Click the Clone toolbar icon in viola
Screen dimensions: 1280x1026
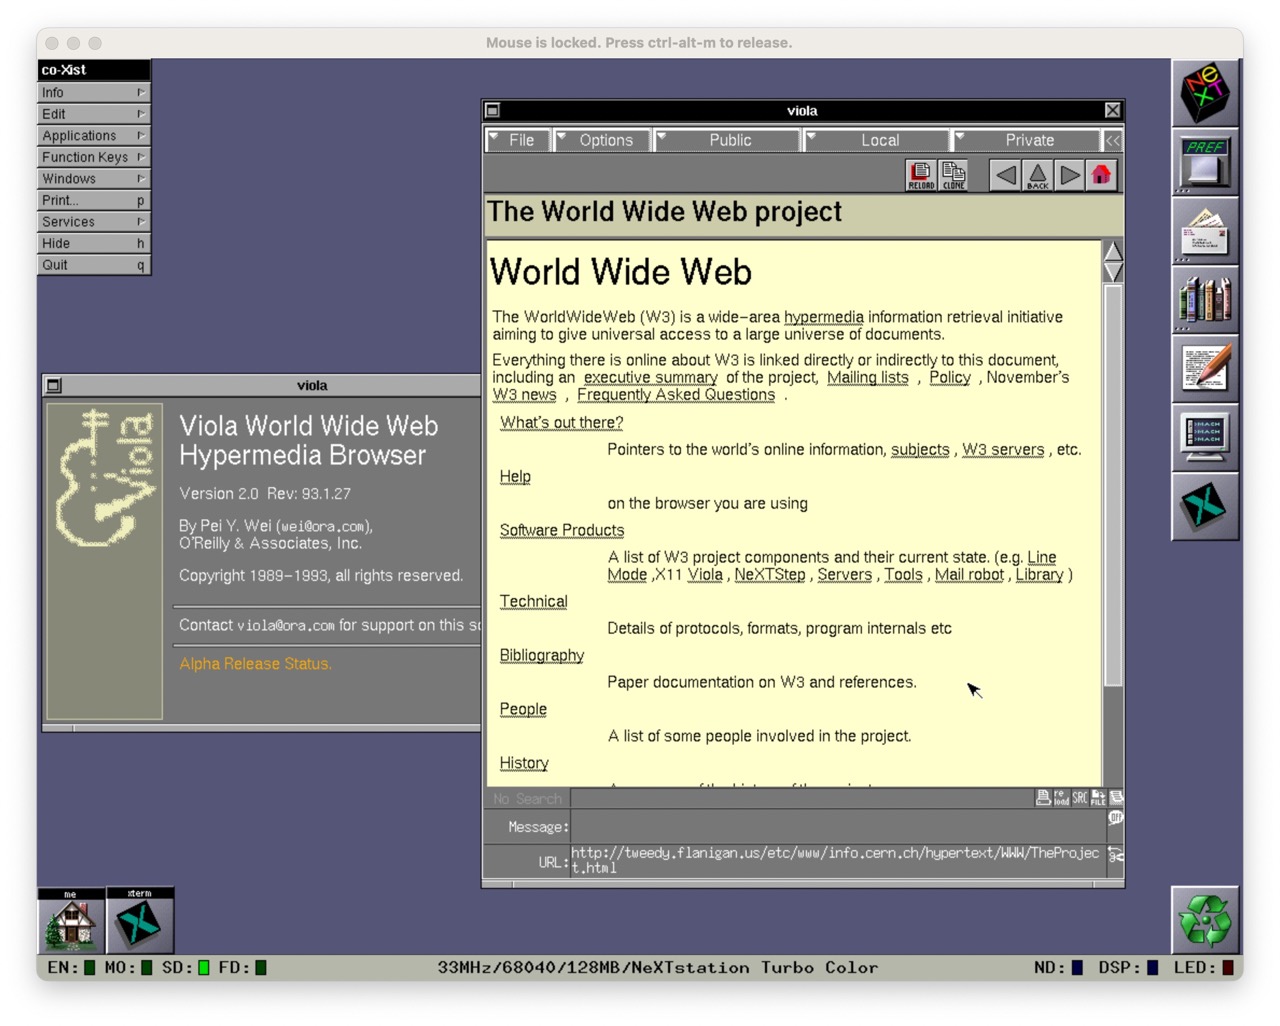954,175
